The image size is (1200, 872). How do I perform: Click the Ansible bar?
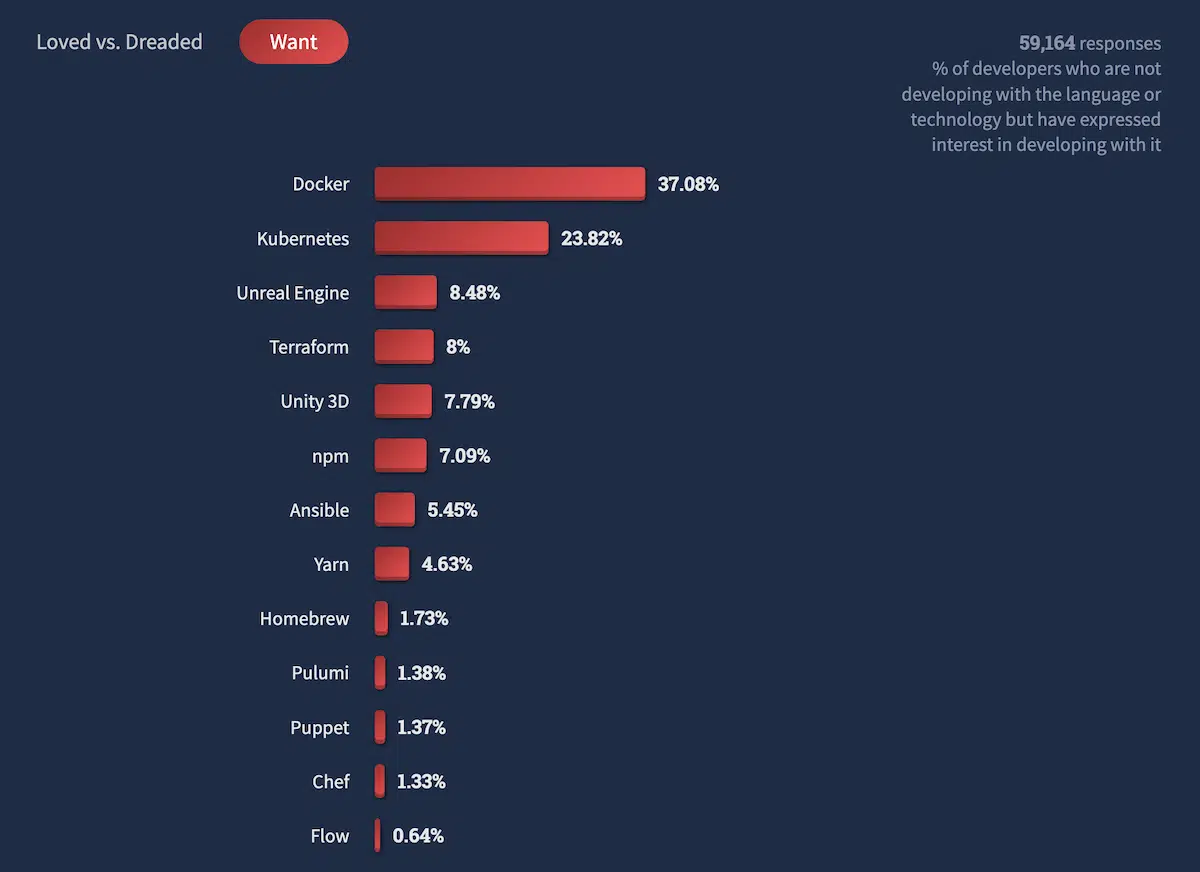tap(394, 509)
